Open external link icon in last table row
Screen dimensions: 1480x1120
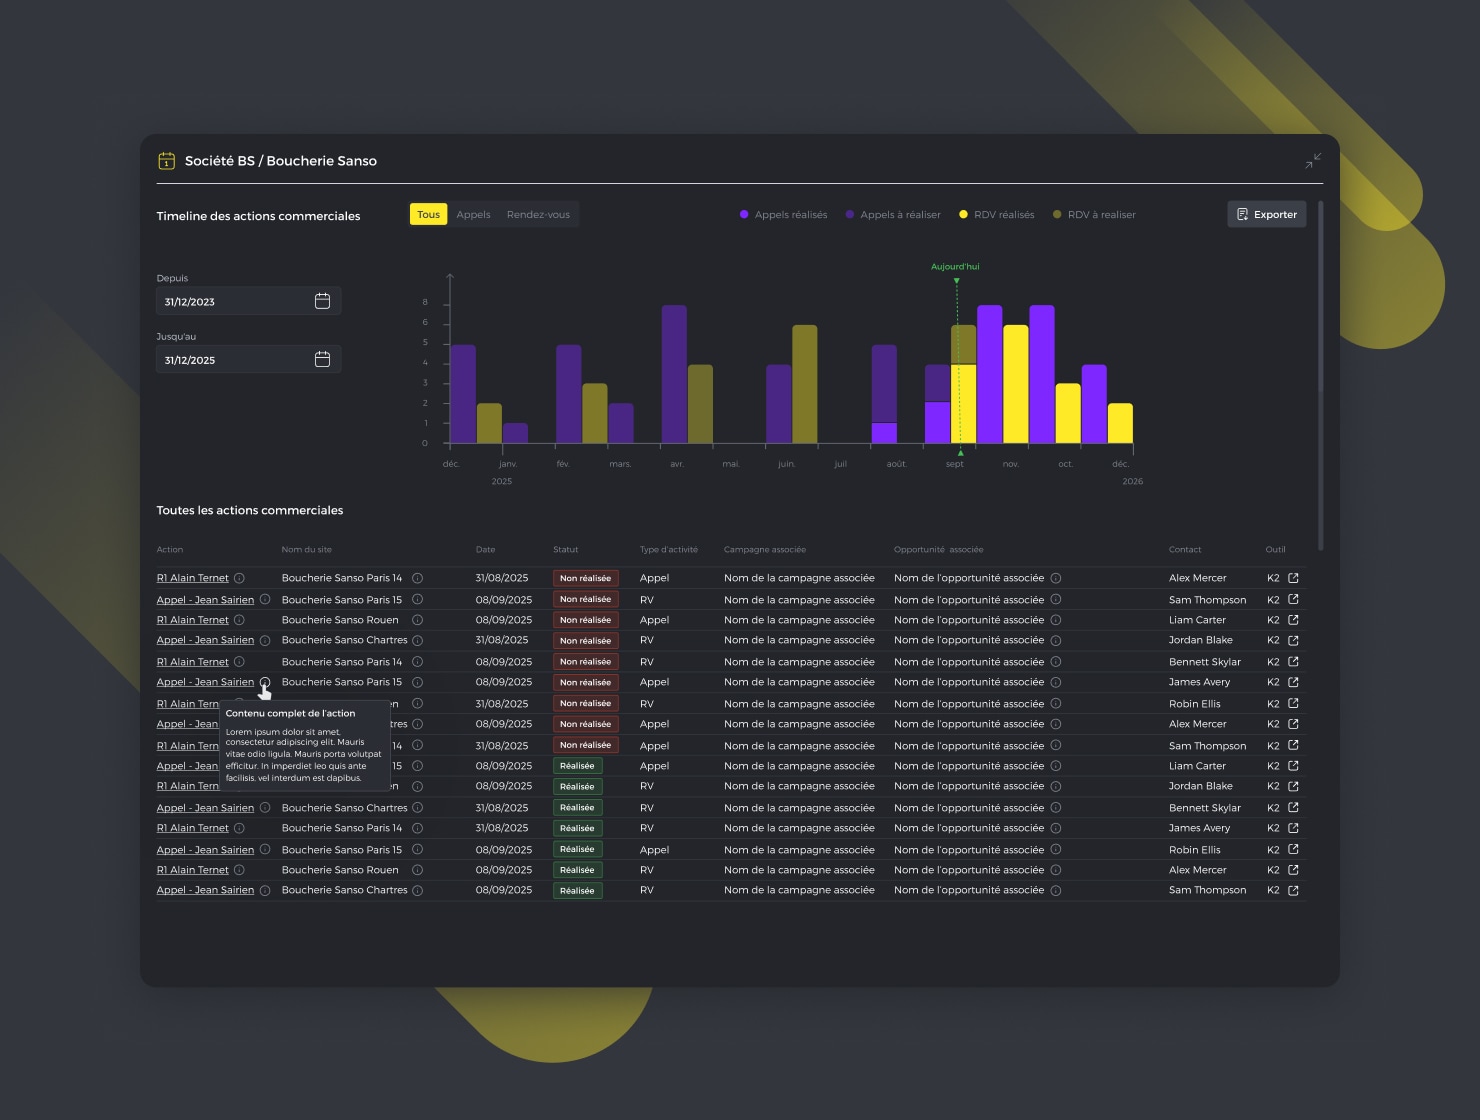click(1293, 890)
